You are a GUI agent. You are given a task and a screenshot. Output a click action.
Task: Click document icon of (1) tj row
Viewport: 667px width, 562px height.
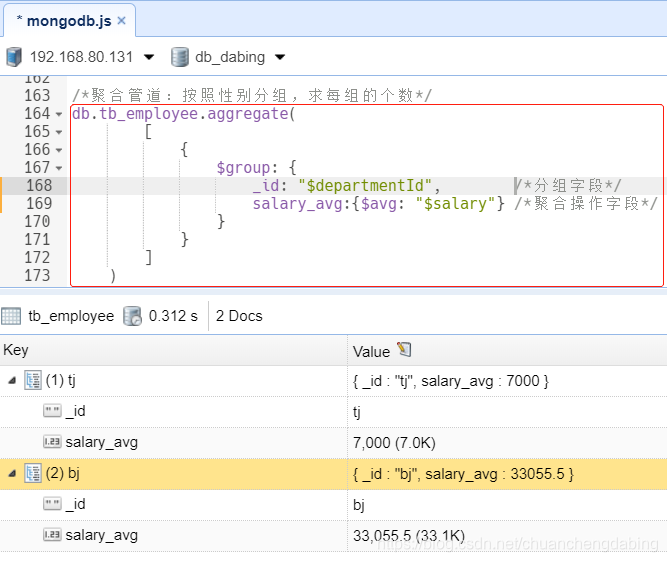click(x=33, y=380)
